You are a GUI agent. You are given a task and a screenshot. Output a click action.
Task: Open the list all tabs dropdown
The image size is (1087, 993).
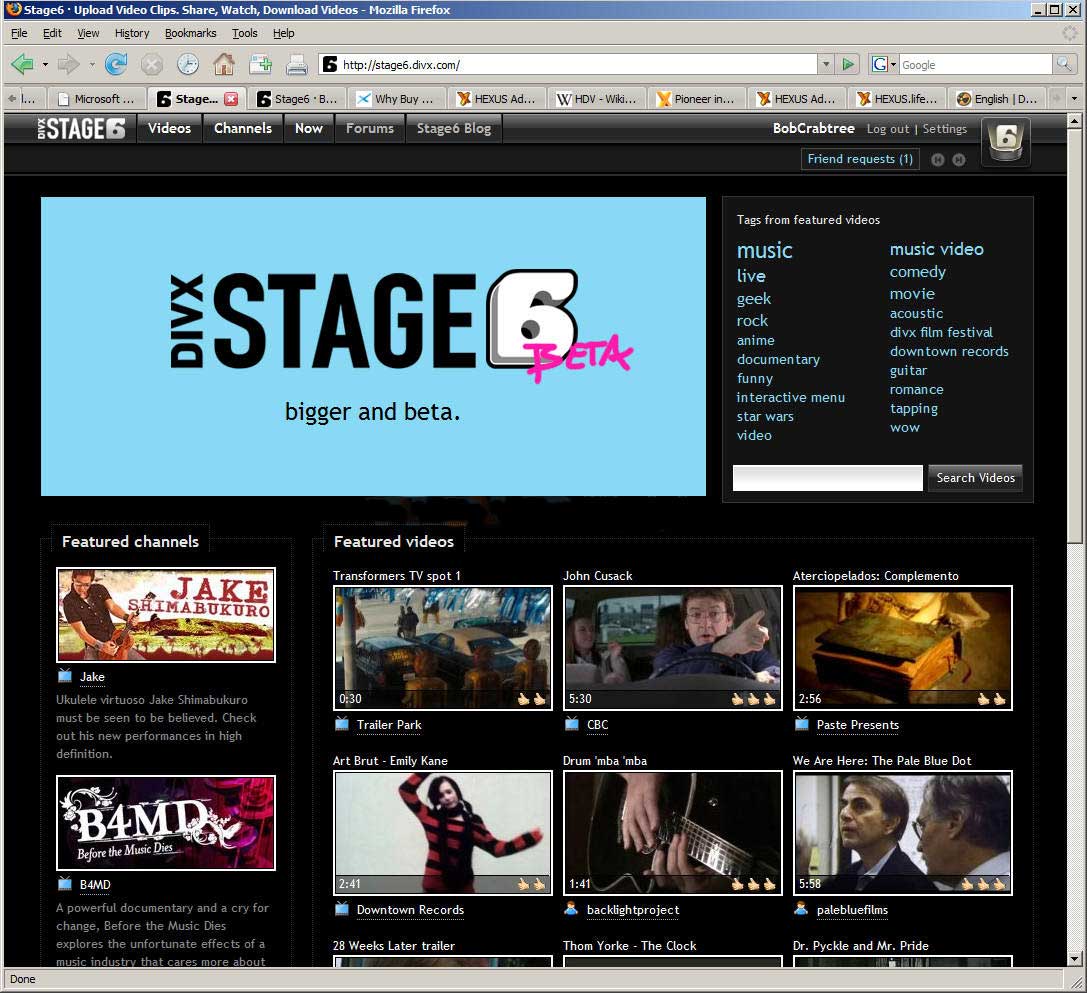[1075, 98]
